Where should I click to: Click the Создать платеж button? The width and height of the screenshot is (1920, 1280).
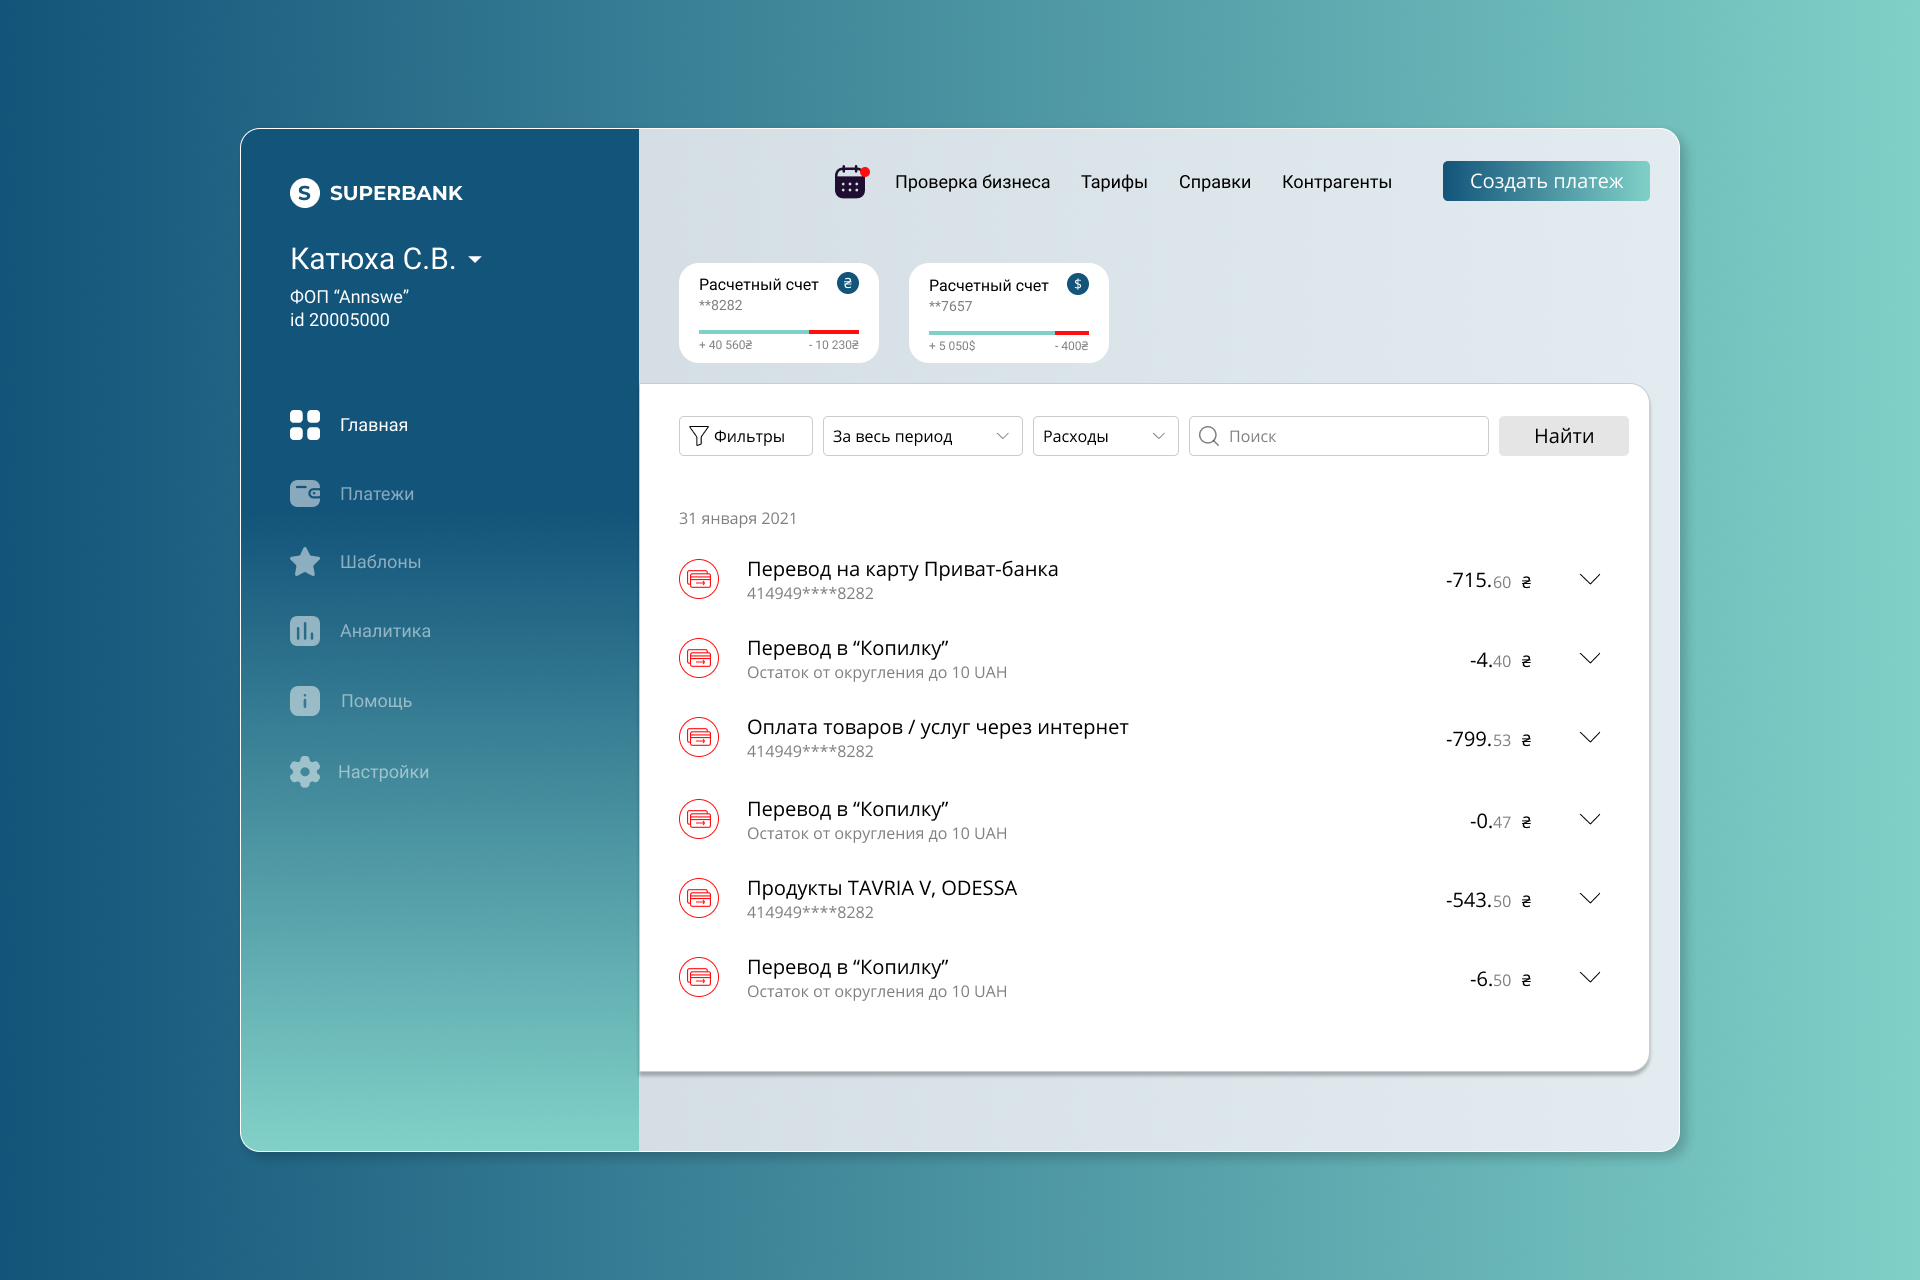[1545, 181]
